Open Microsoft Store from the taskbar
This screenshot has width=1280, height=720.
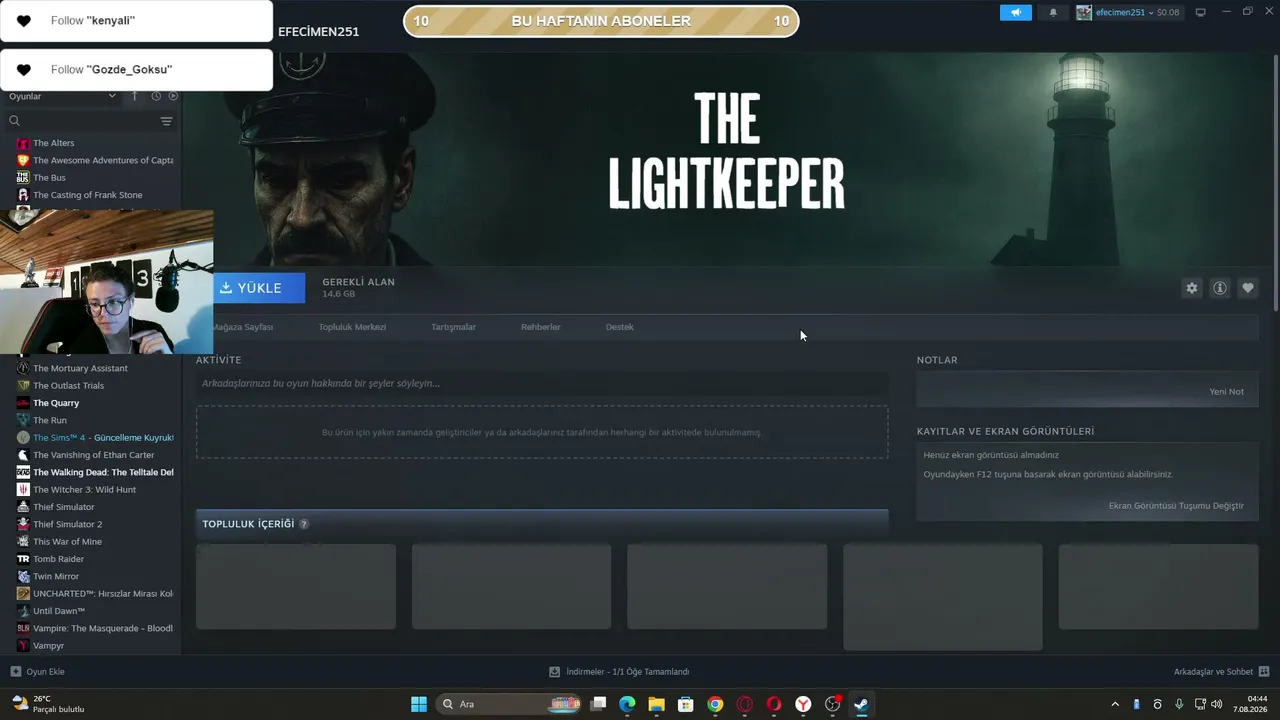click(686, 704)
